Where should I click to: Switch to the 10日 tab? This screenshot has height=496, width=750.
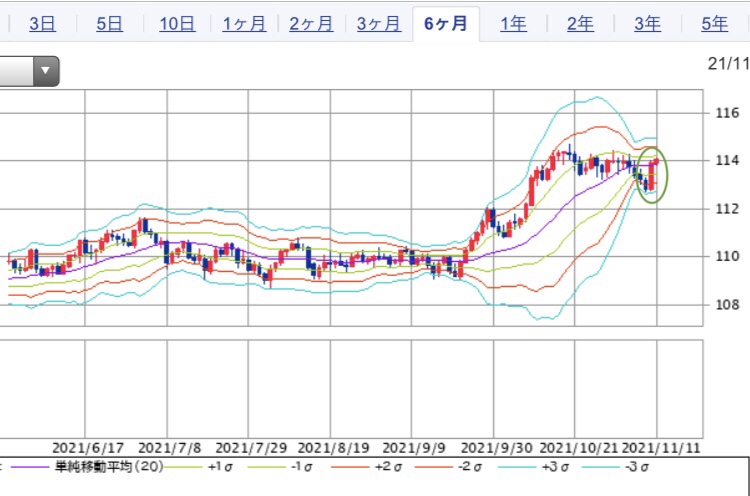pyautogui.click(x=177, y=23)
